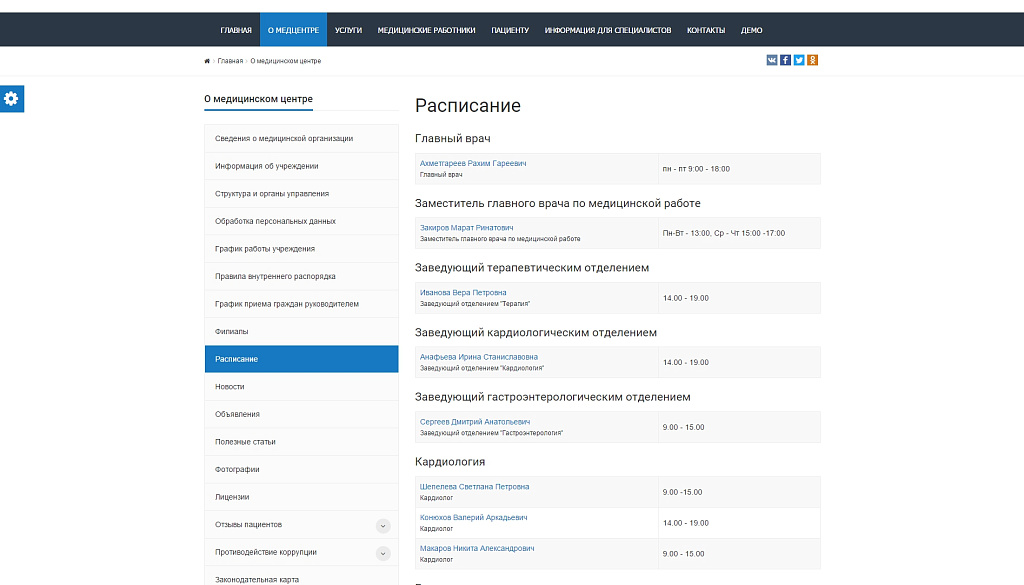
Task: Open the blue gear settings panel
Action: (x=12, y=99)
